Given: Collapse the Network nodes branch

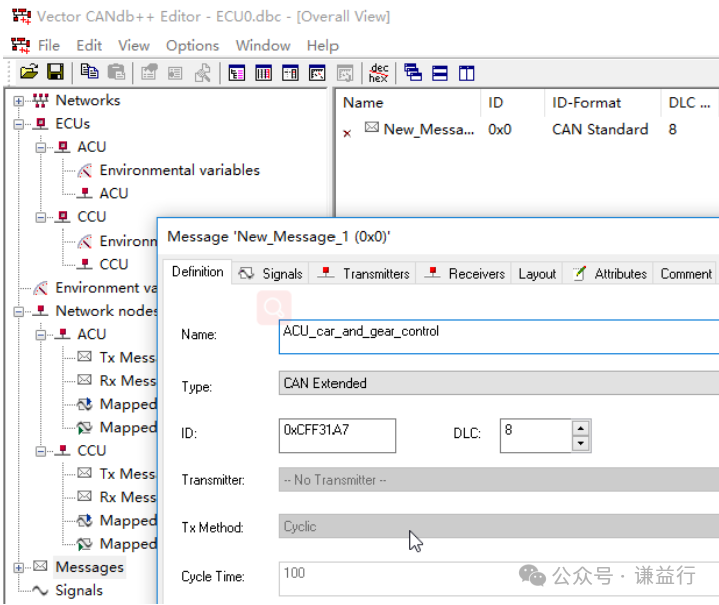Looking at the screenshot, I should point(18,311).
